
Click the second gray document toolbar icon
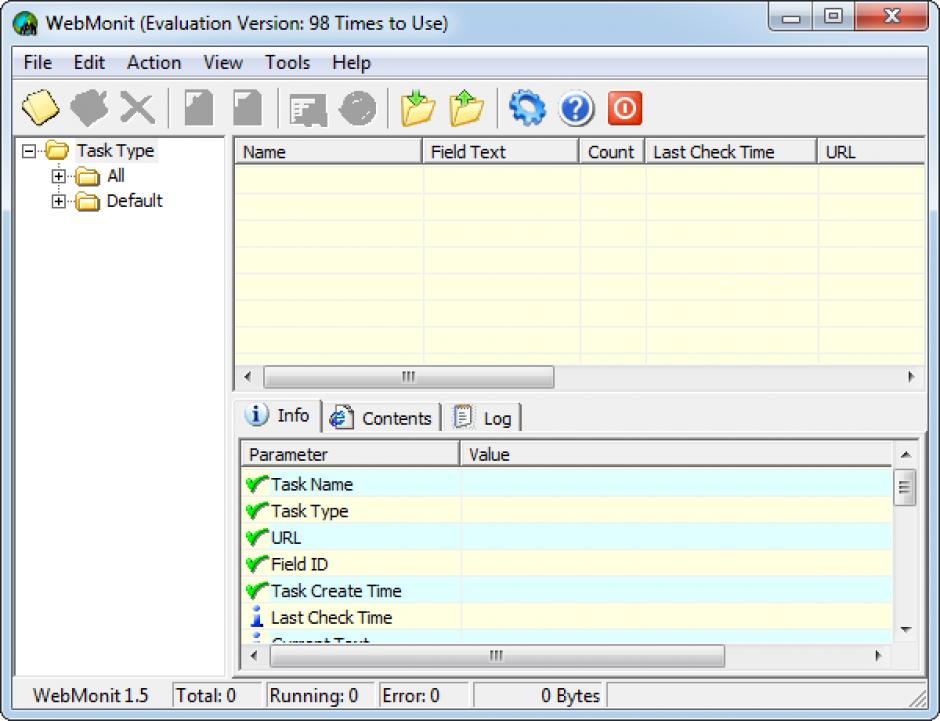[248, 108]
